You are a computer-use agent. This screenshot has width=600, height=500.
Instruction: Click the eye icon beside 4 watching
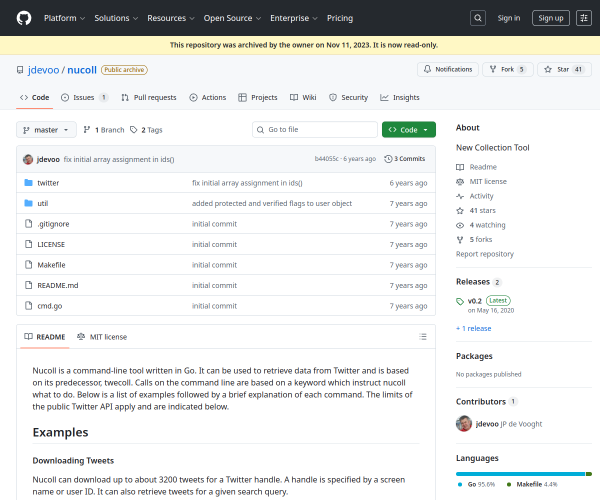(x=460, y=225)
